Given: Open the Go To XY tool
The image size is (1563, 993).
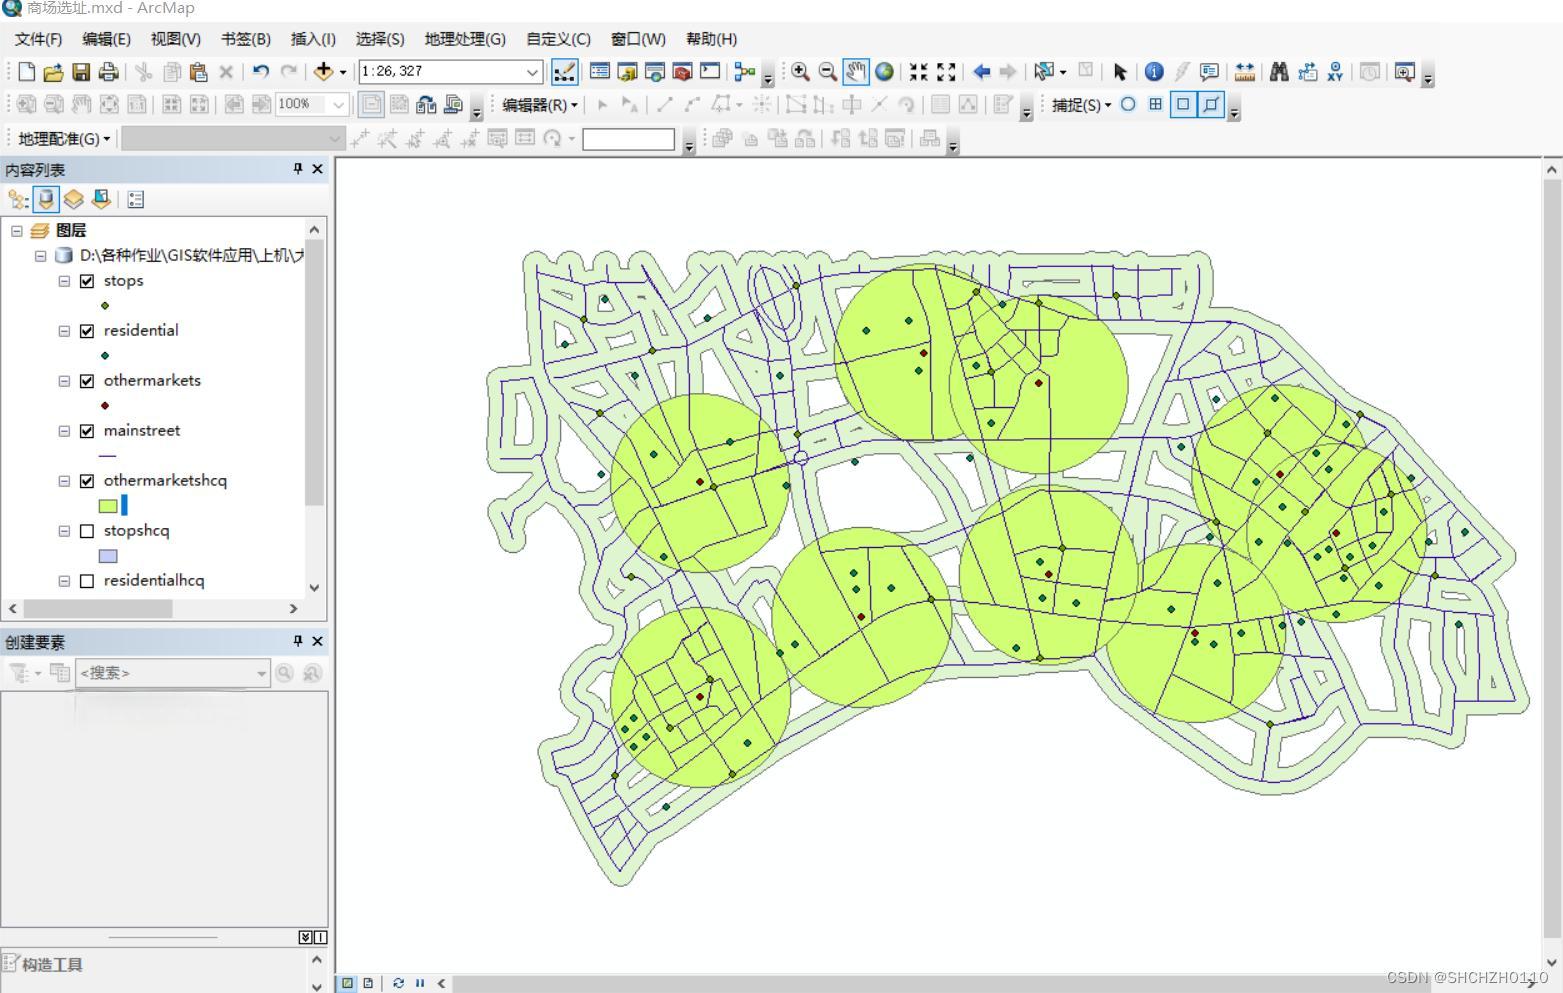Looking at the screenshot, I should [x=1335, y=72].
